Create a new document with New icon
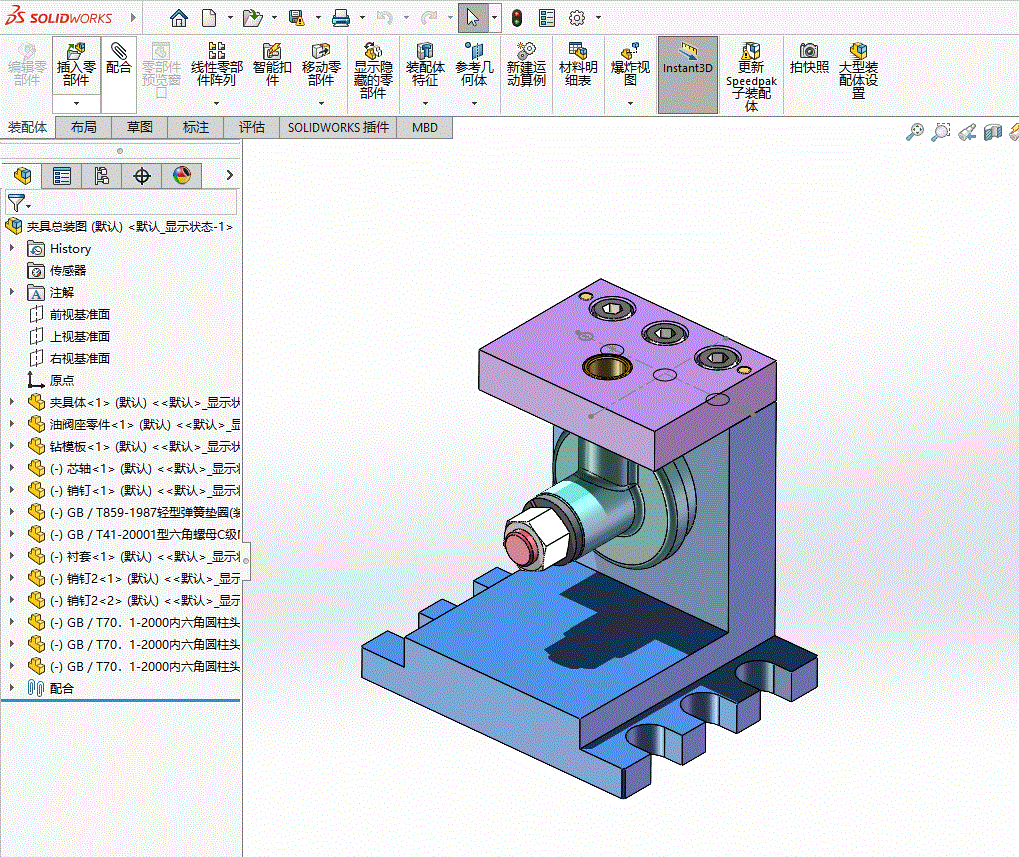Screen dimensions: 1019x857 (x=209, y=18)
